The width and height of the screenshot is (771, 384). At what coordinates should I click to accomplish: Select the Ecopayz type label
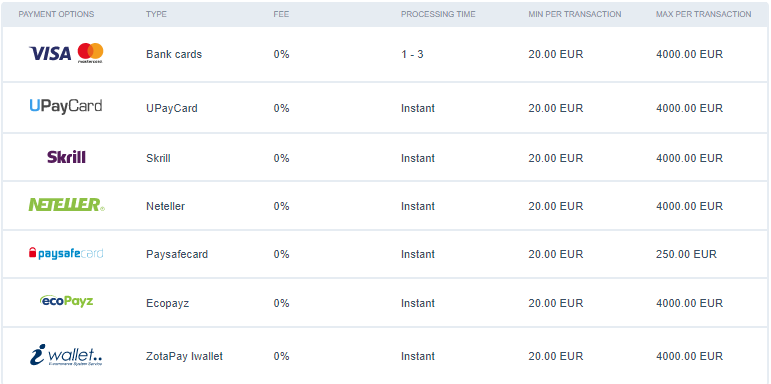click(x=168, y=303)
